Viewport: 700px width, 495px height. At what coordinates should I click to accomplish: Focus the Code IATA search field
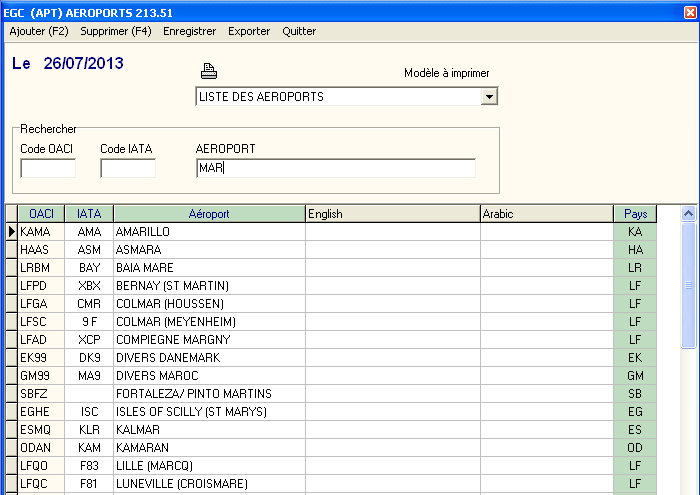coord(128,168)
